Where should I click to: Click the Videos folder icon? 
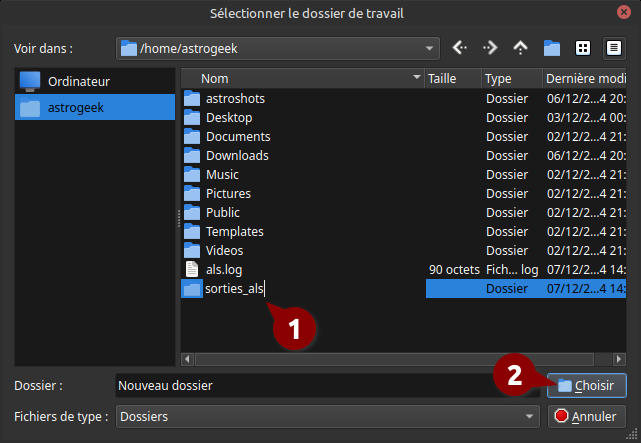192,251
